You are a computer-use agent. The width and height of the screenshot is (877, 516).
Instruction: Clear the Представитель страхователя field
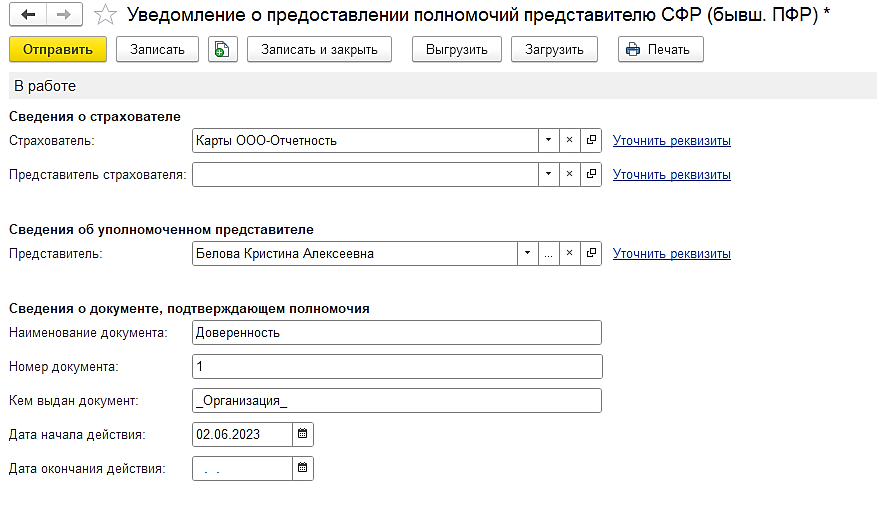point(569,175)
